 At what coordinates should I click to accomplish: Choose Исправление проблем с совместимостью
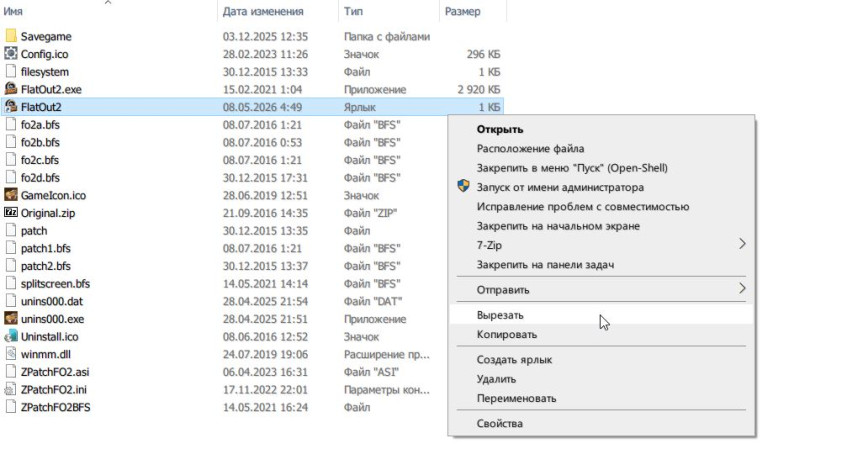tap(583, 207)
